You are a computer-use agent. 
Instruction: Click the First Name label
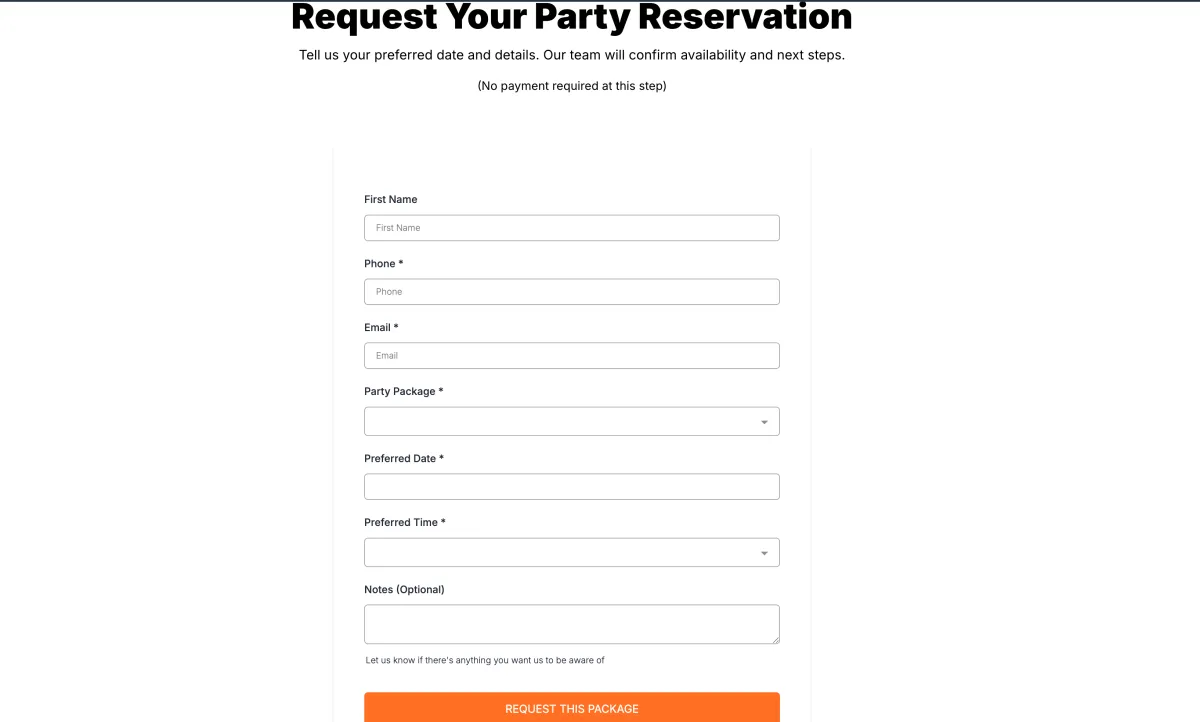pyautogui.click(x=391, y=200)
